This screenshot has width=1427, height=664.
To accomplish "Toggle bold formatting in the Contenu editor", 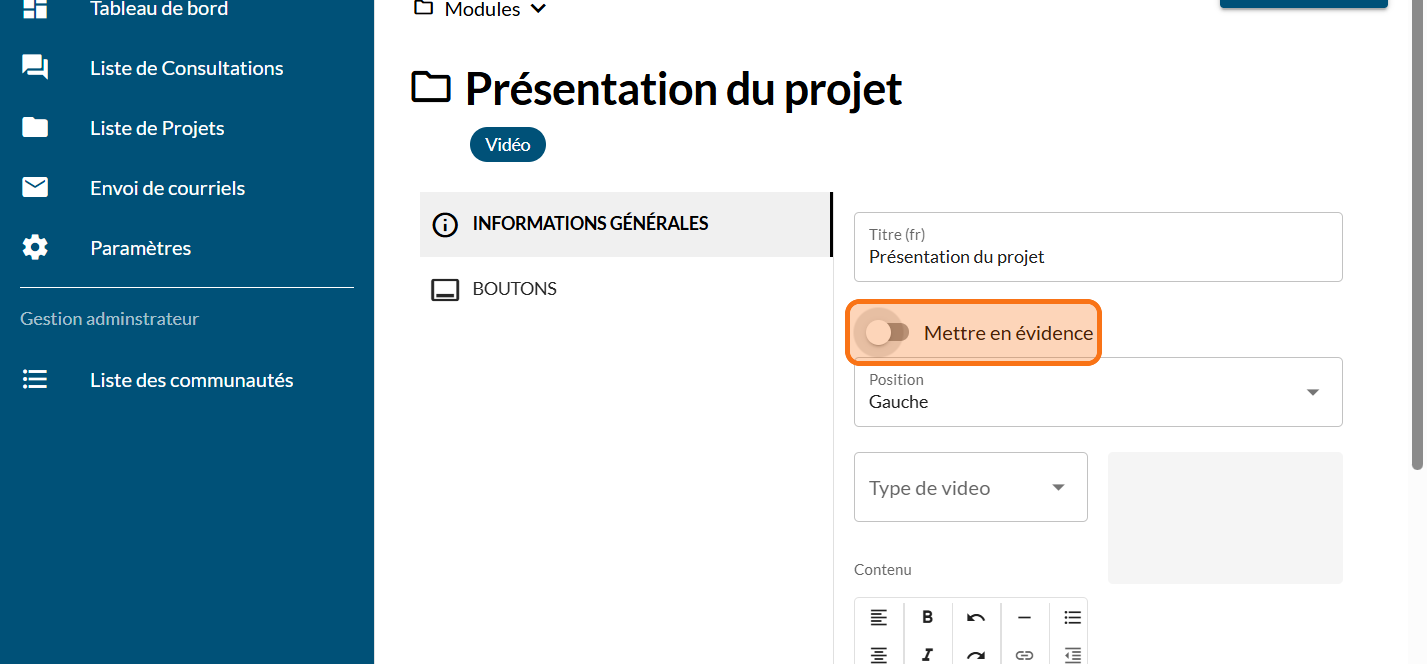I will [927, 617].
